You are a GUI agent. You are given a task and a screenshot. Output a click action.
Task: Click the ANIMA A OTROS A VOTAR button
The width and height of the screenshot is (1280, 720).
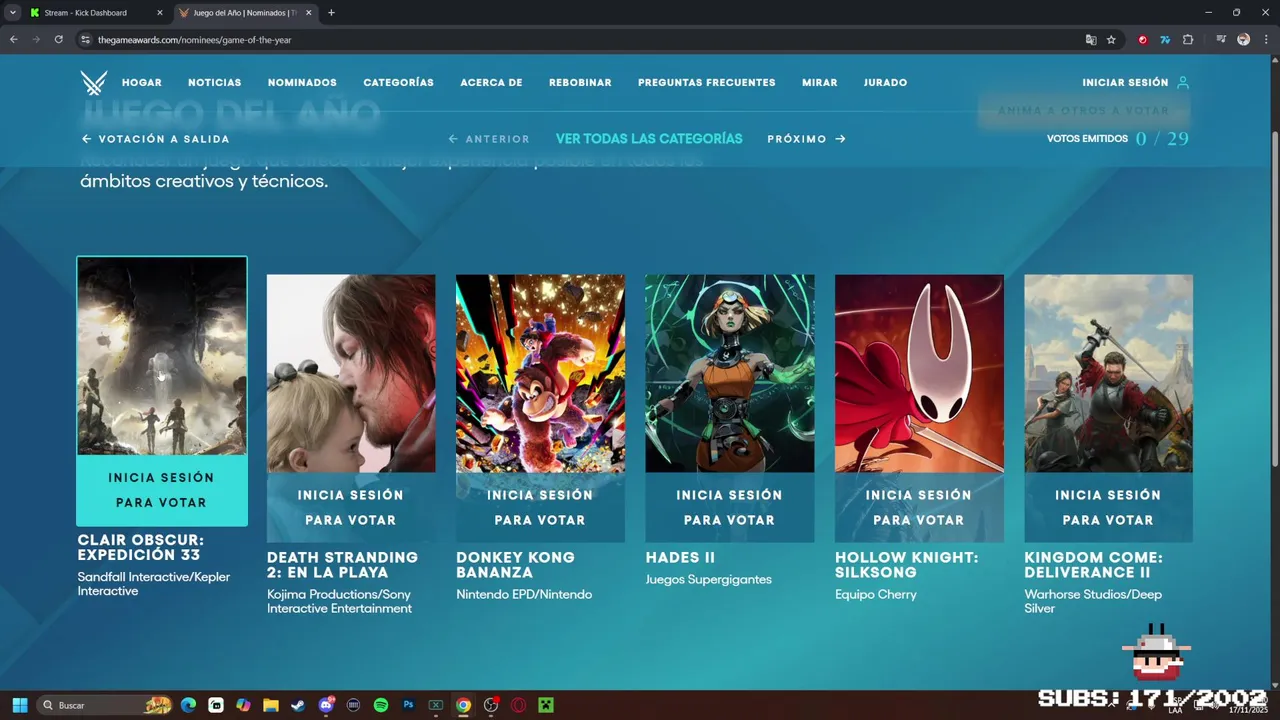coord(1083,111)
